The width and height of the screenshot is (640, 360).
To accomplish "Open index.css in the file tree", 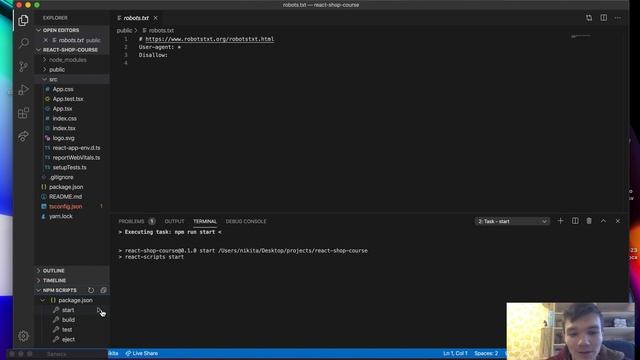I will (64, 118).
